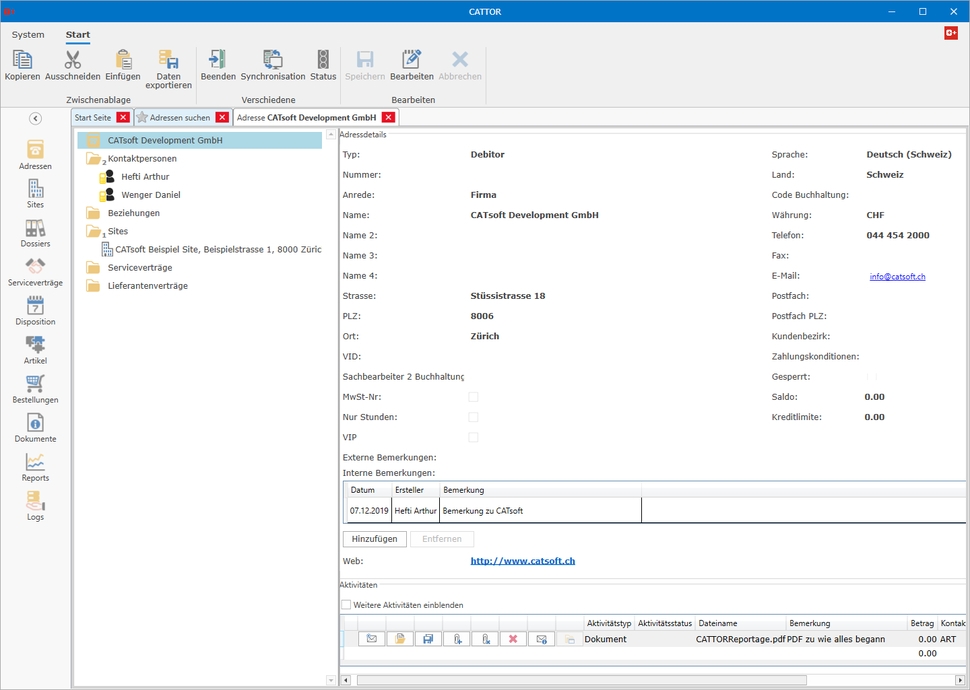Switch to the System ribbon tab
The height and width of the screenshot is (690, 970).
tap(28, 35)
